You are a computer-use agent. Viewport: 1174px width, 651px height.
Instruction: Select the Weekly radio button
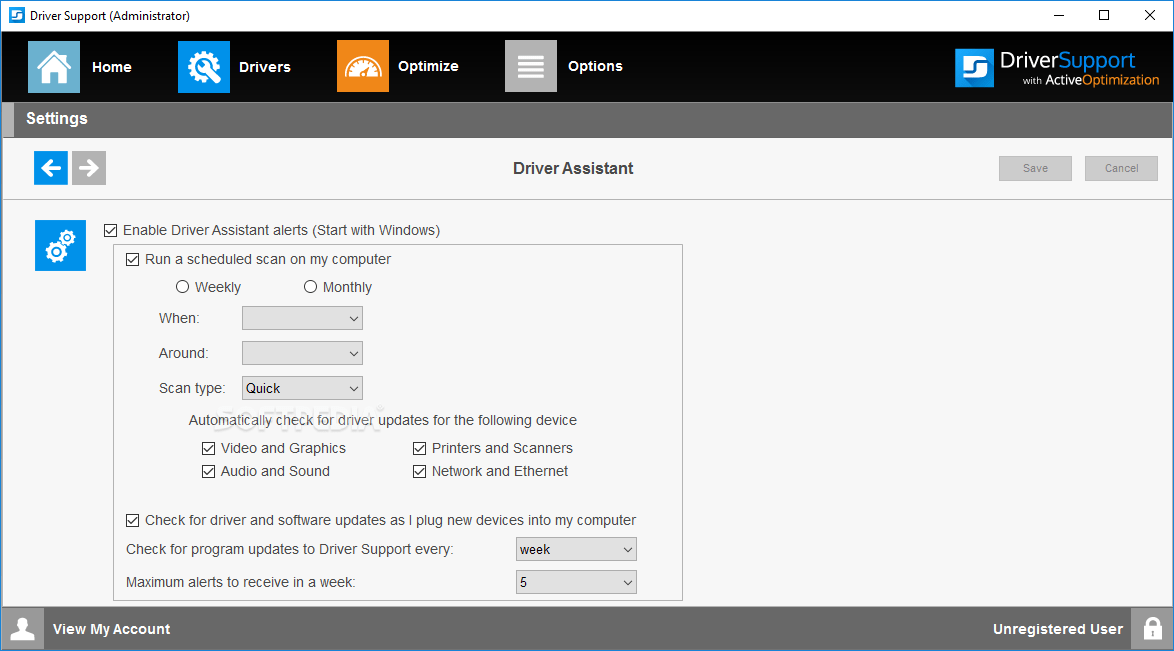pyautogui.click(x=182, y=287)
